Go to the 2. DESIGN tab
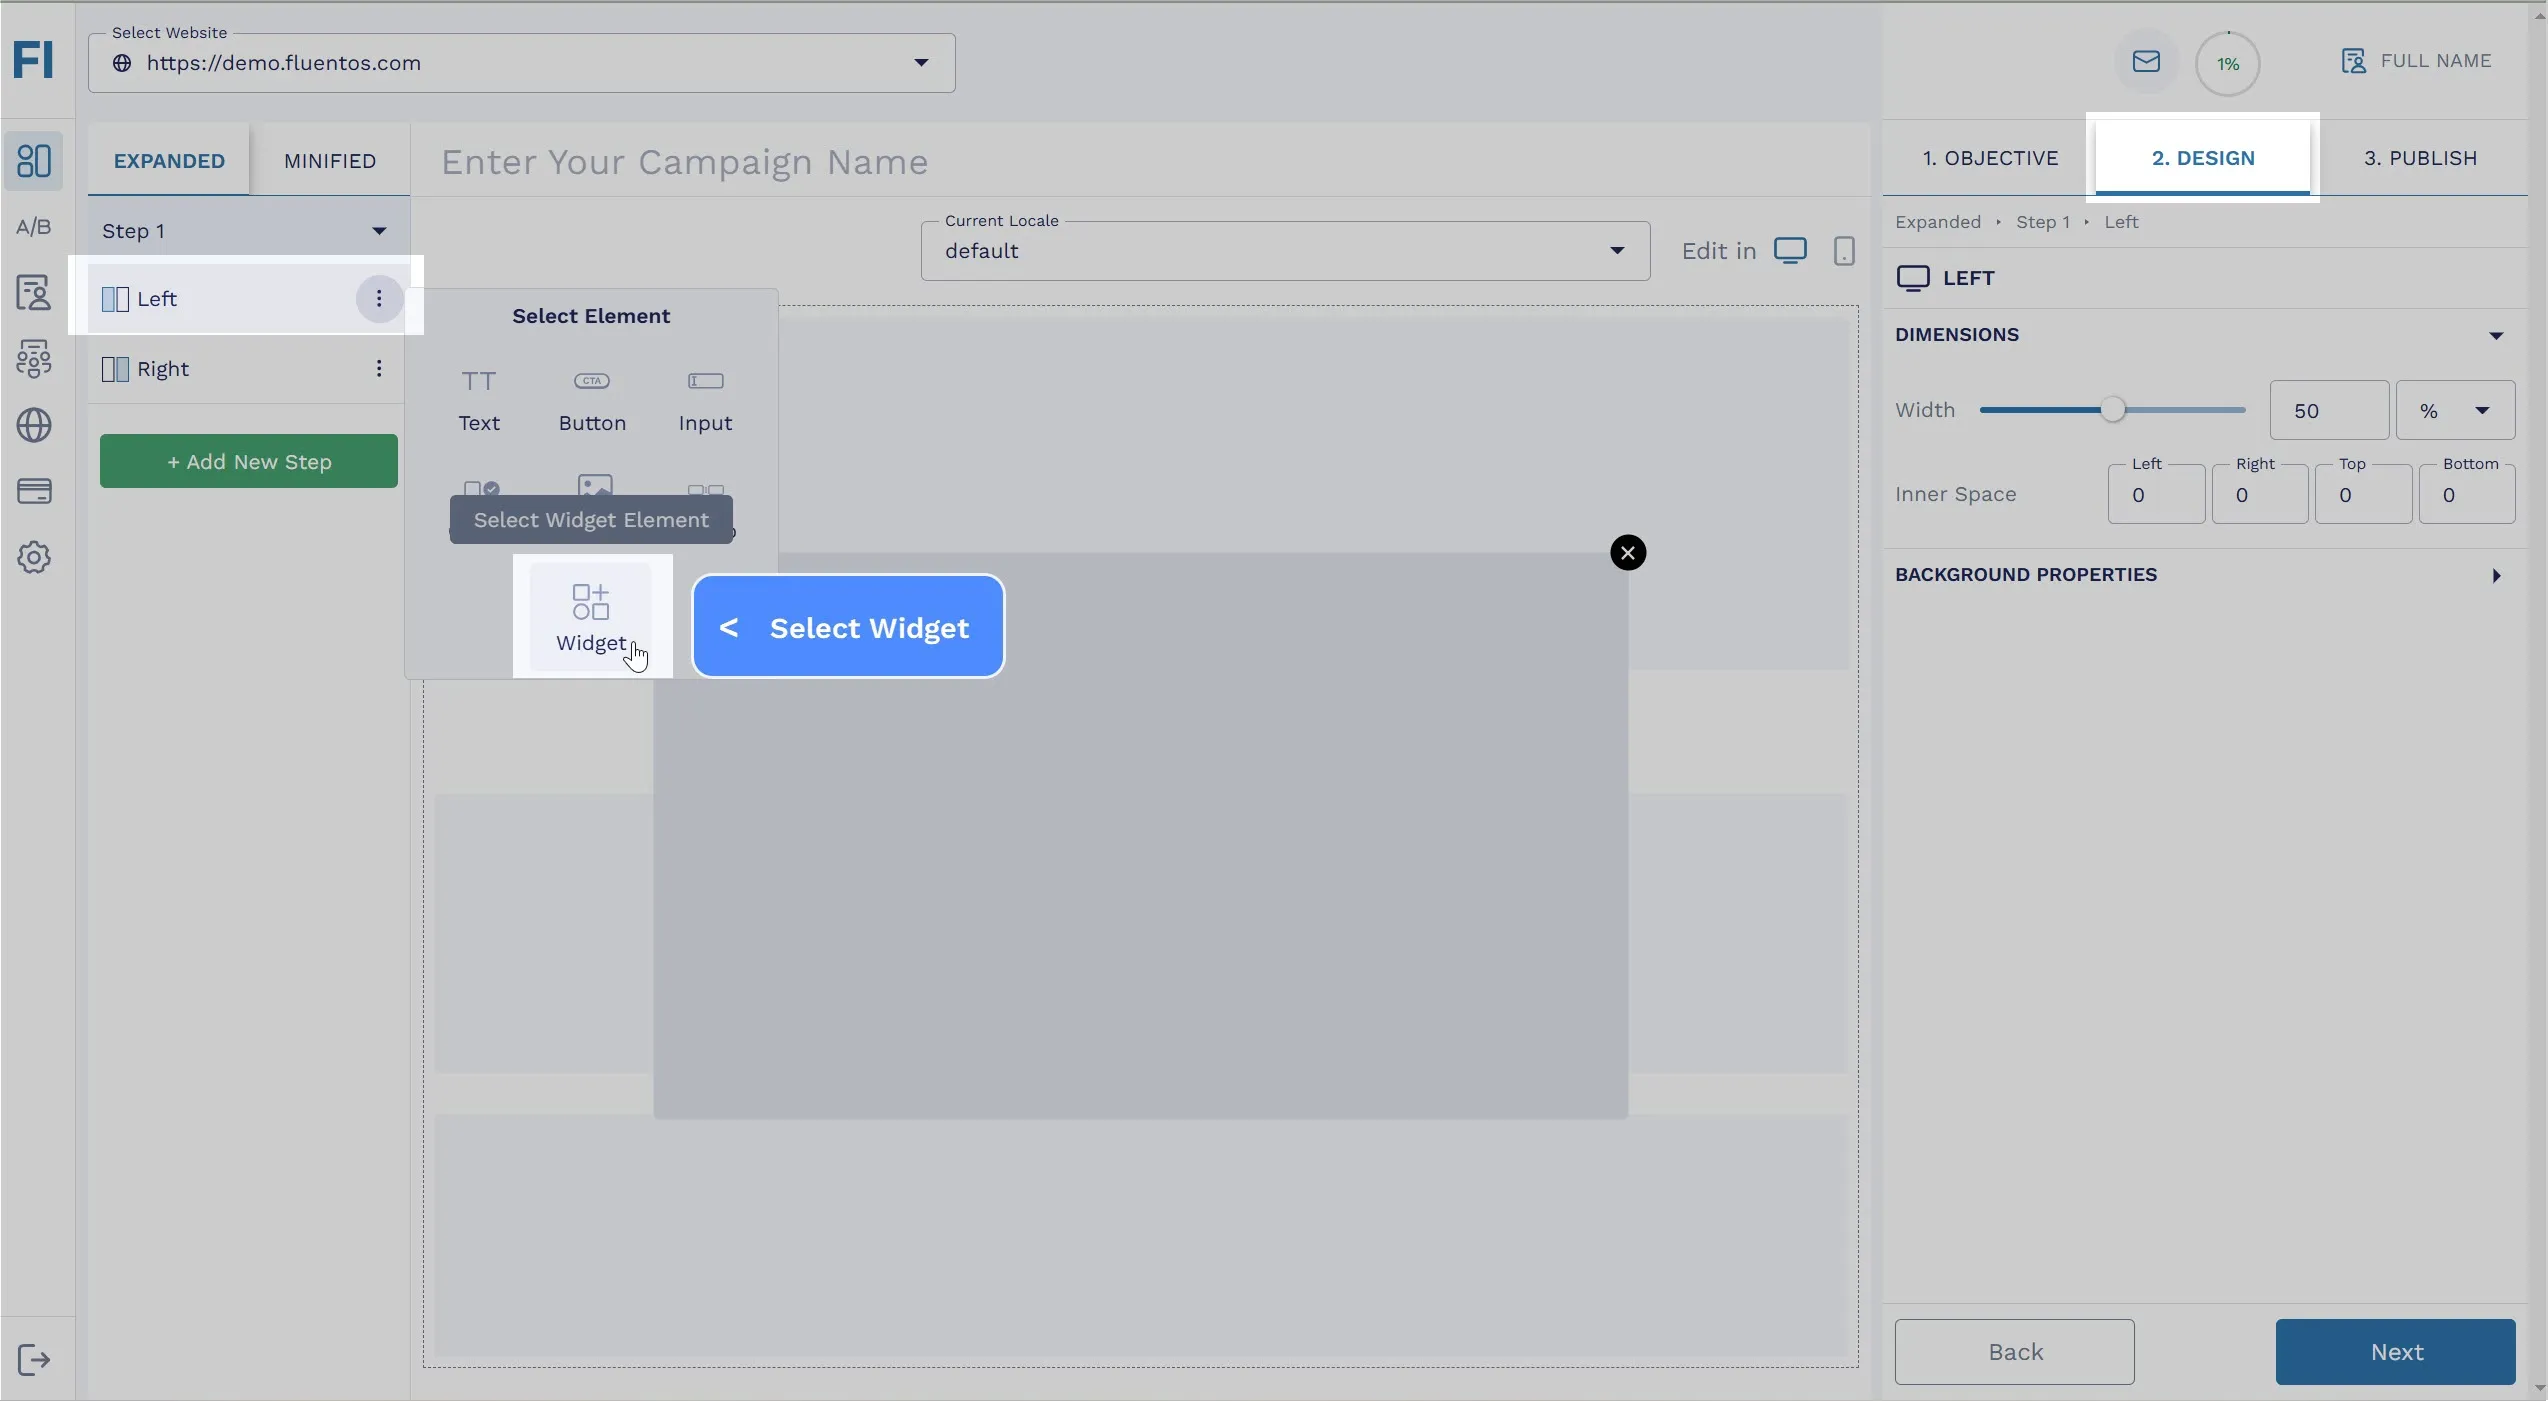This screenshot has width=2548, height=1401. click(2203, 158)
